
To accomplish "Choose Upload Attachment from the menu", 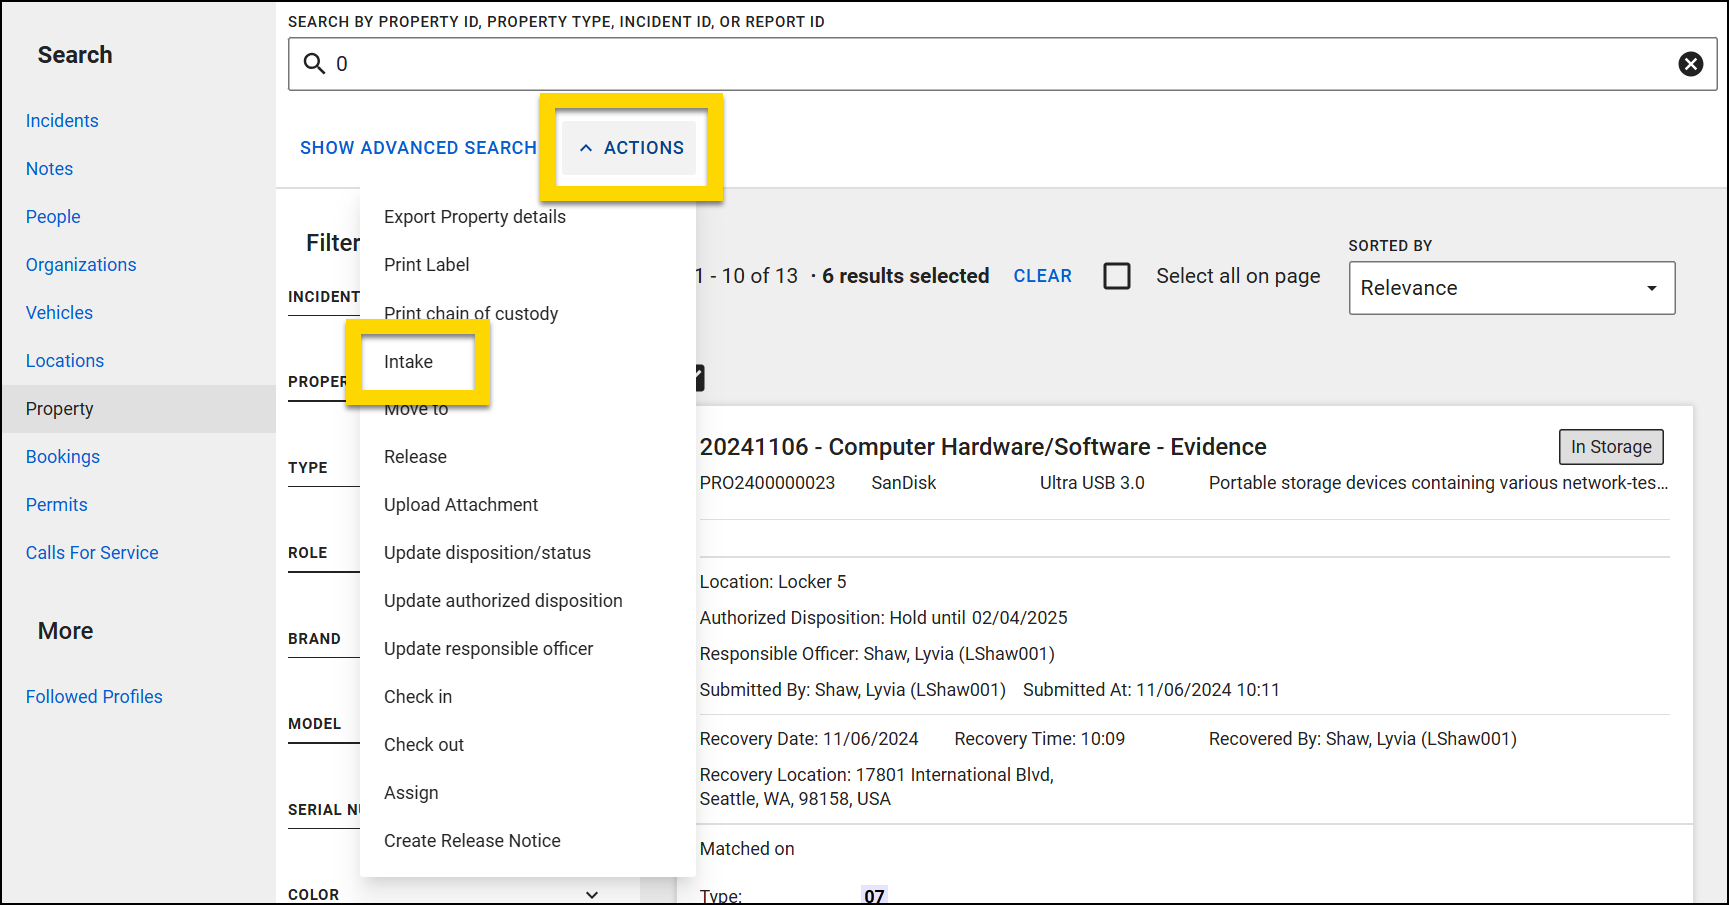I will click(x=461, y=504).
